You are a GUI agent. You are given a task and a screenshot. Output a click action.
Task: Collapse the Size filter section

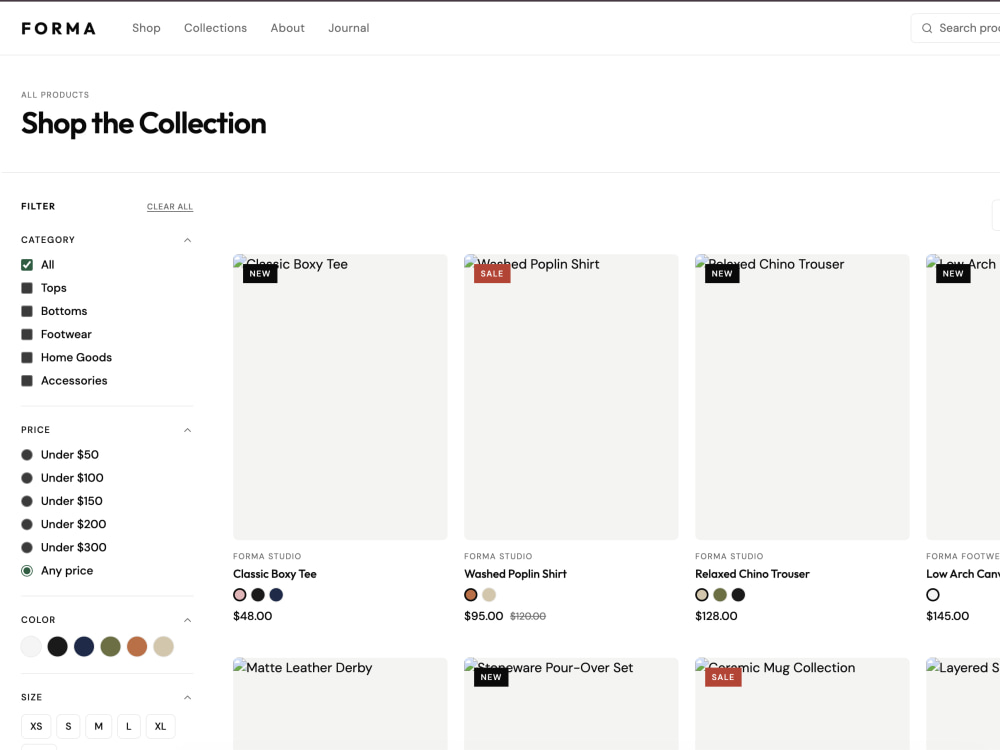click(188, 697)
